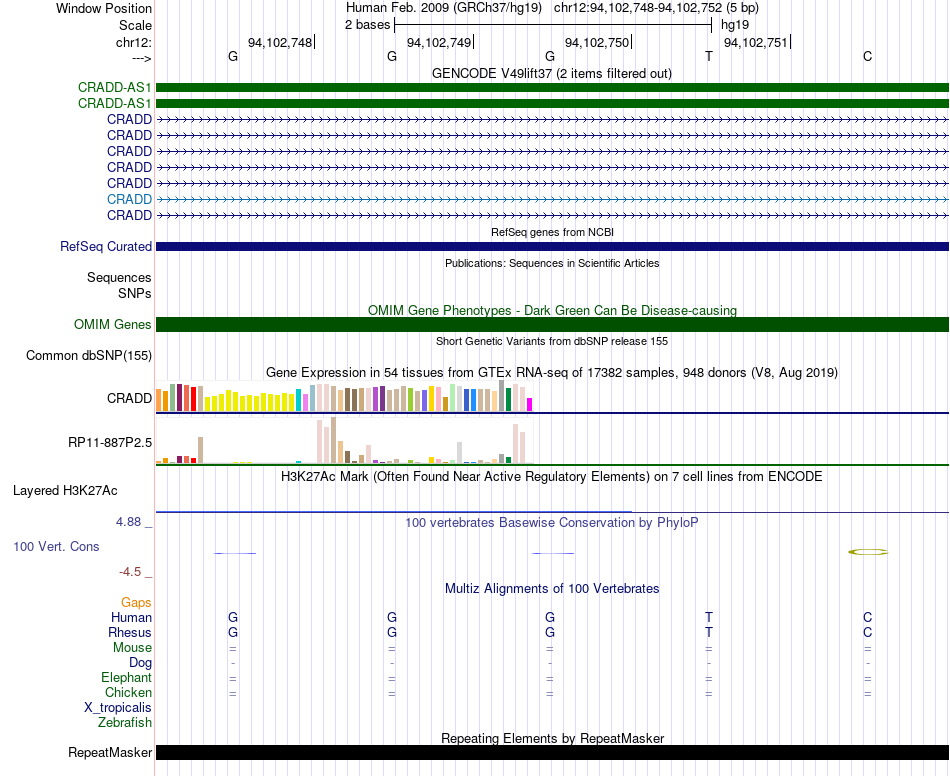Click the dark blue RefSeq Curated bar
This screenshot has height=776, width=950.
pyautogui.click(x=552, y=247)
